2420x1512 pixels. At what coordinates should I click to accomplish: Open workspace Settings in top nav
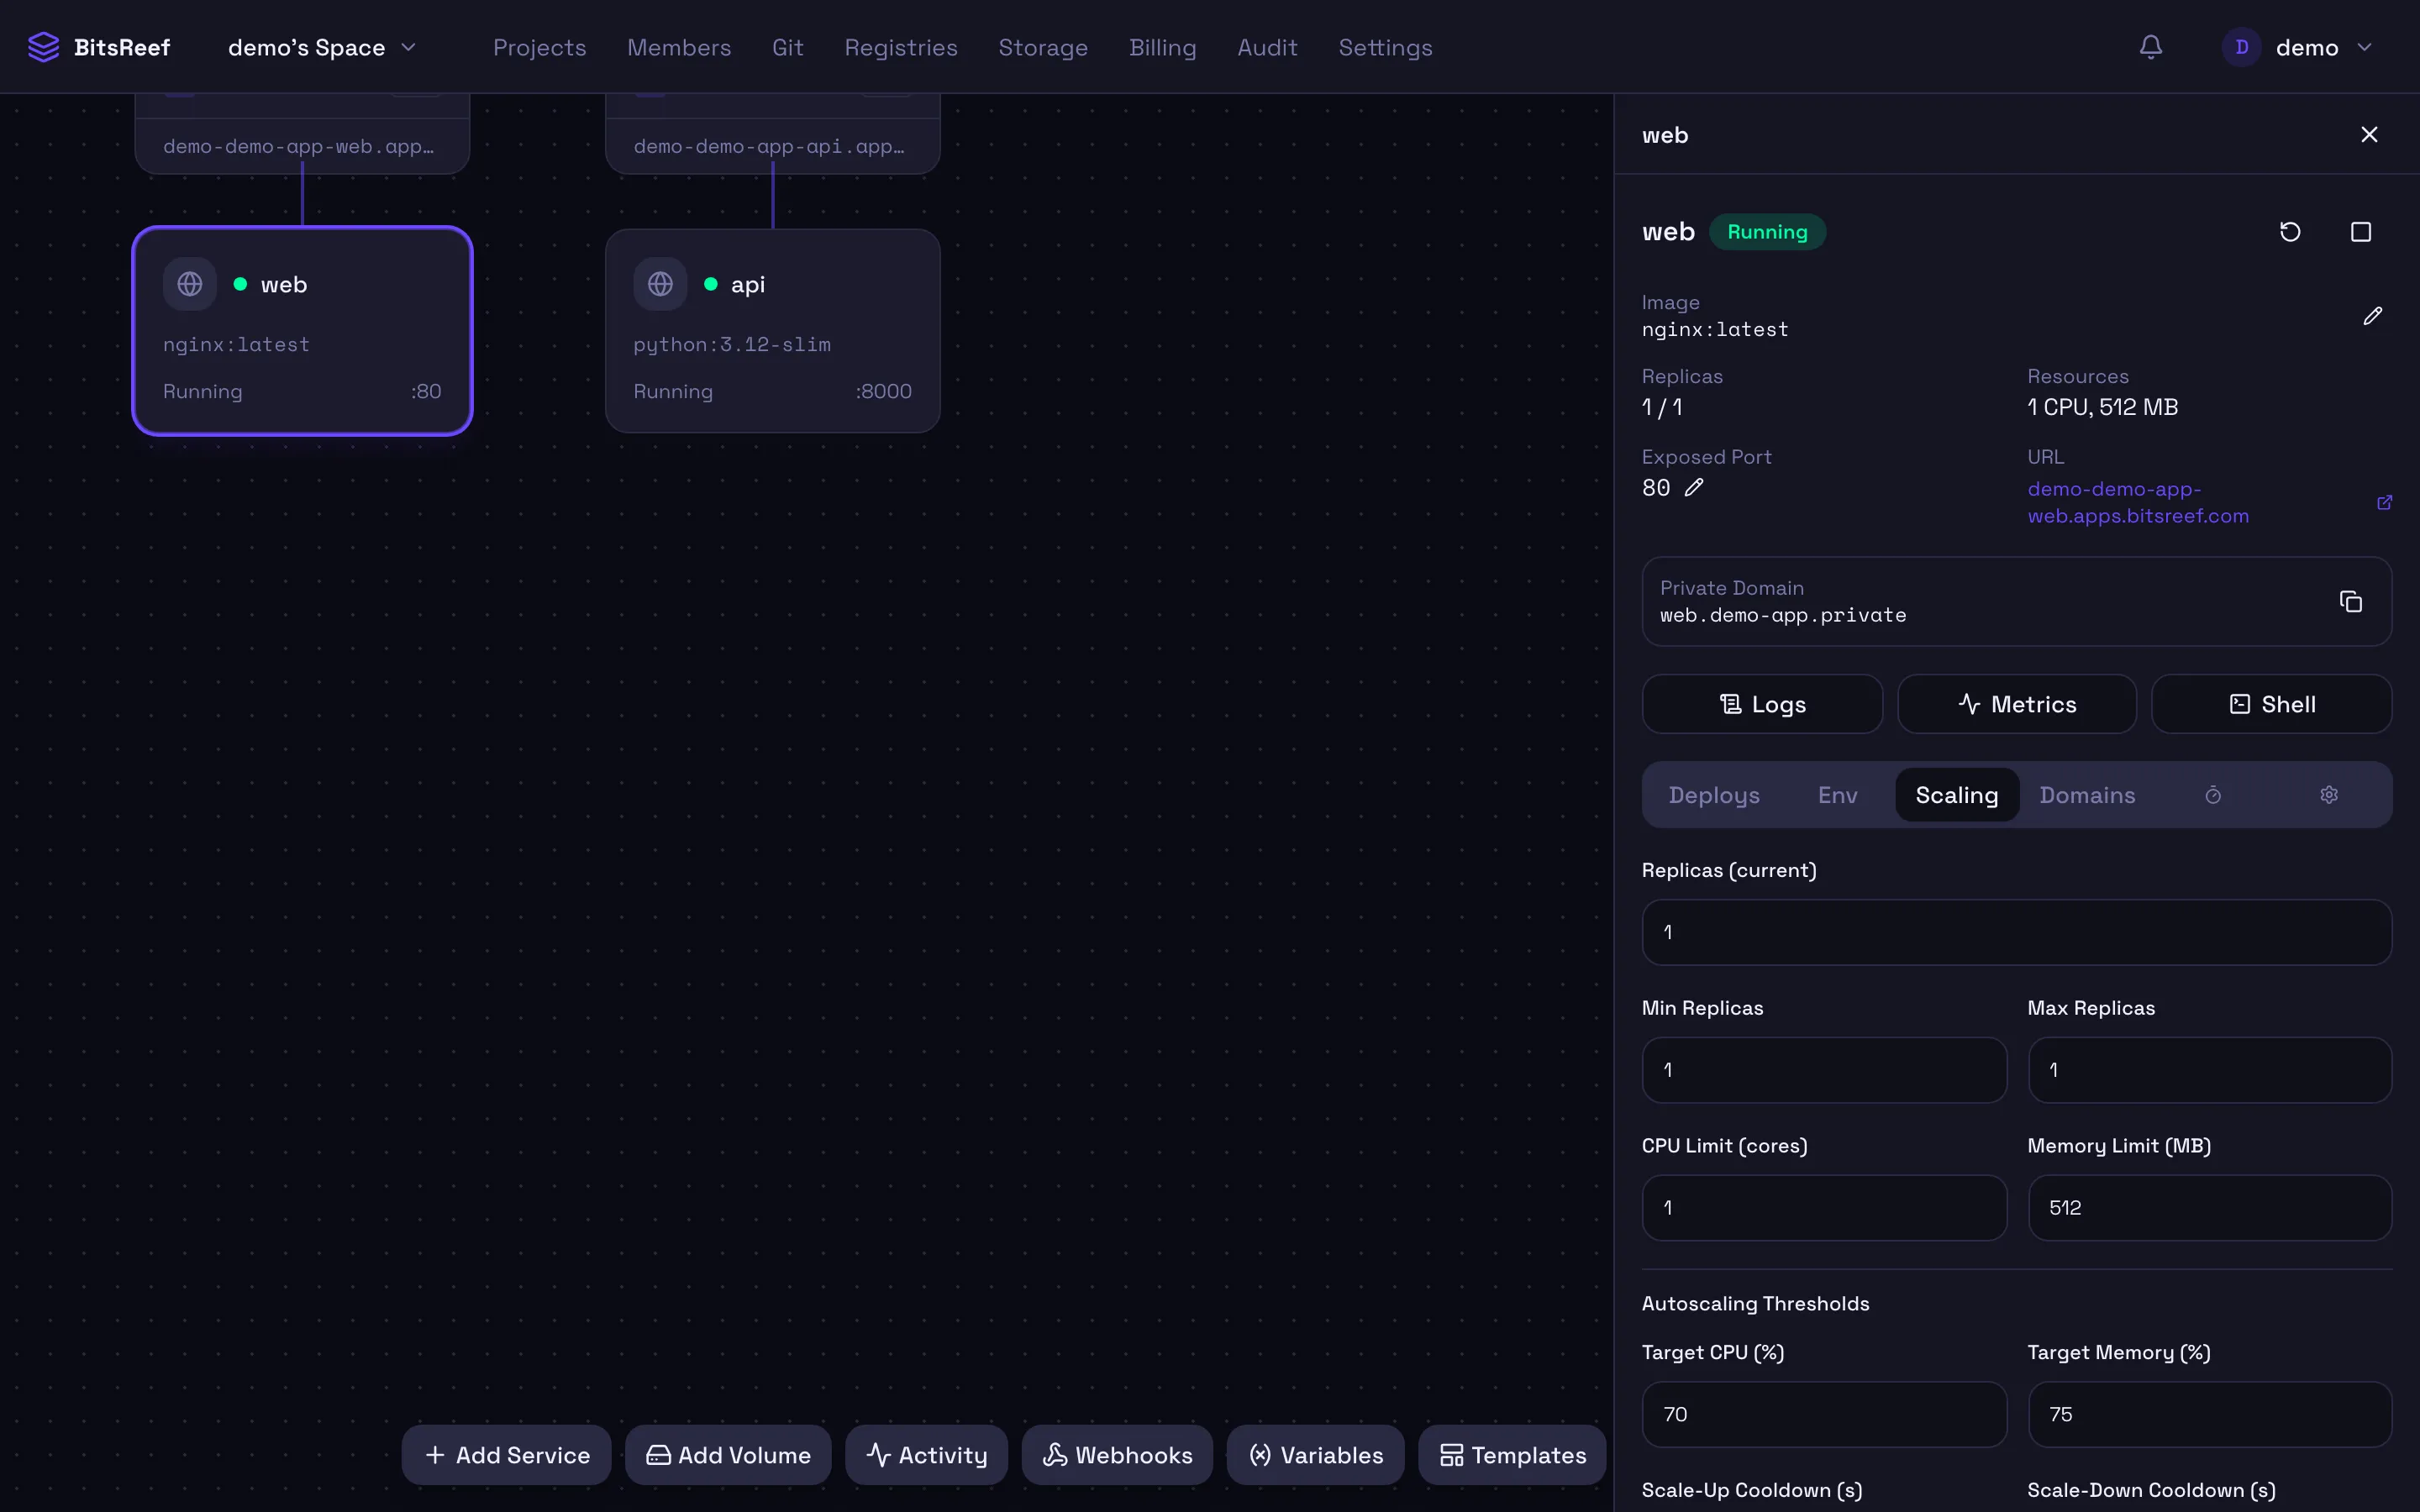(1385, 47)
